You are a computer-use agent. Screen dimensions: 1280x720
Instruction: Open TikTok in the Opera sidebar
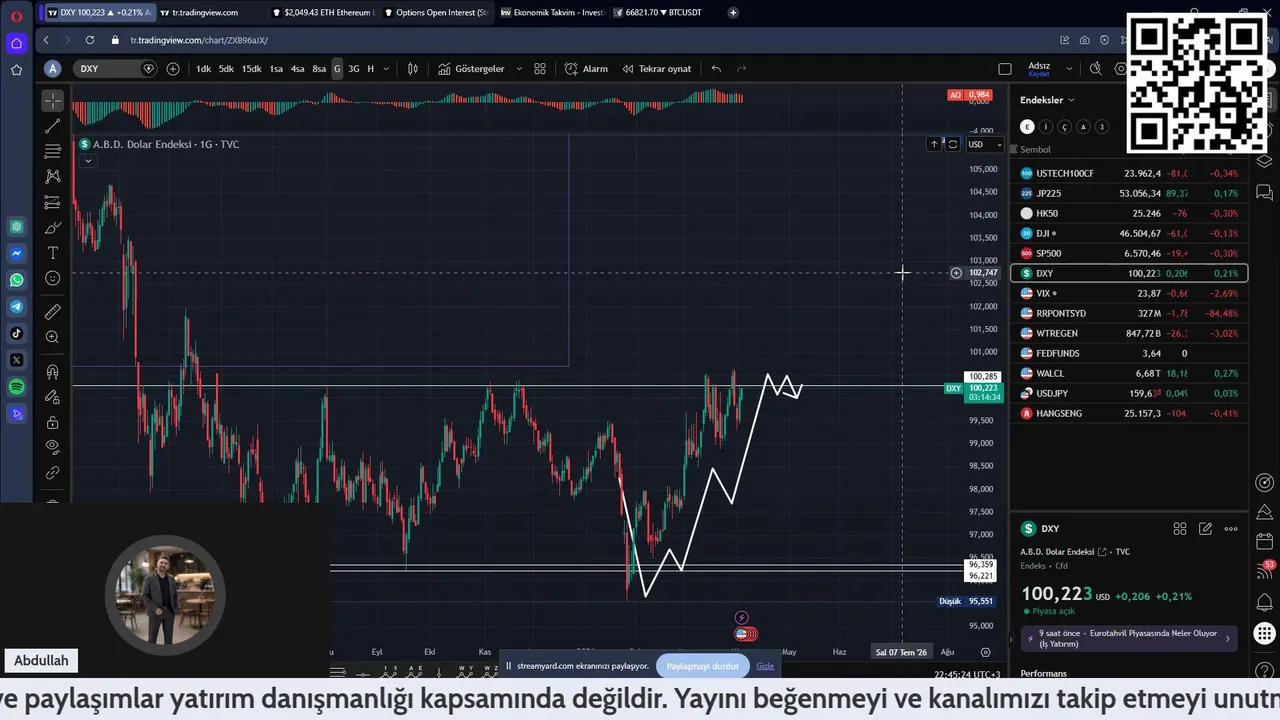coord(17,333)
